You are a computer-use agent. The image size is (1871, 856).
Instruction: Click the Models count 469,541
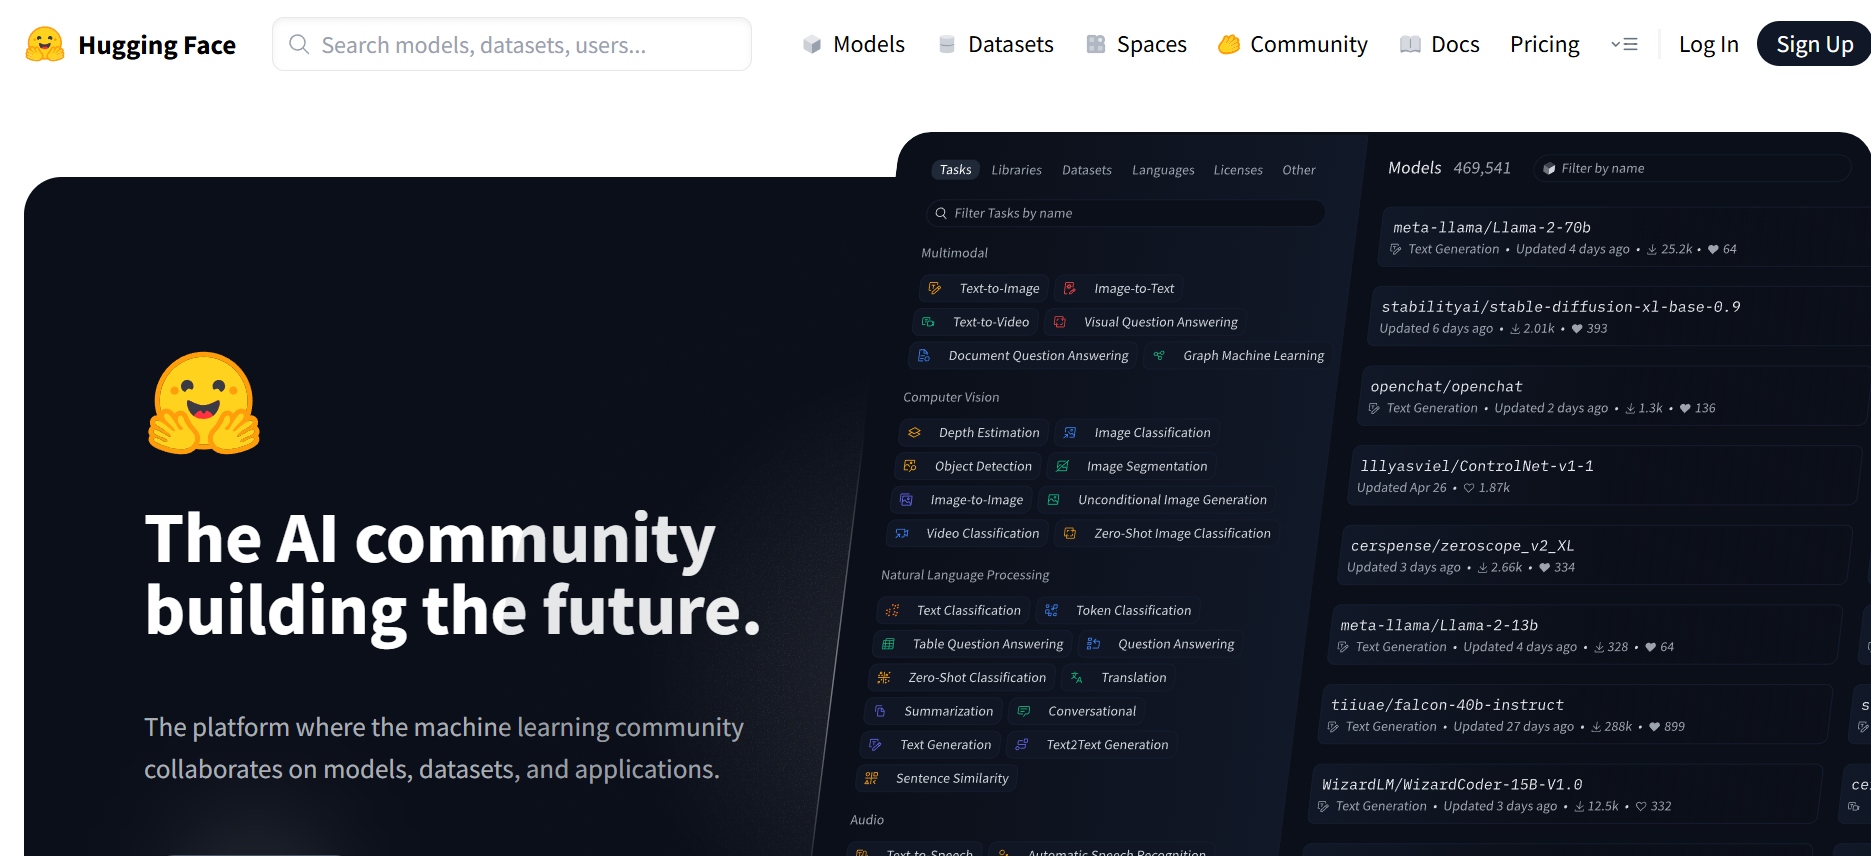tap(1482, 168)
